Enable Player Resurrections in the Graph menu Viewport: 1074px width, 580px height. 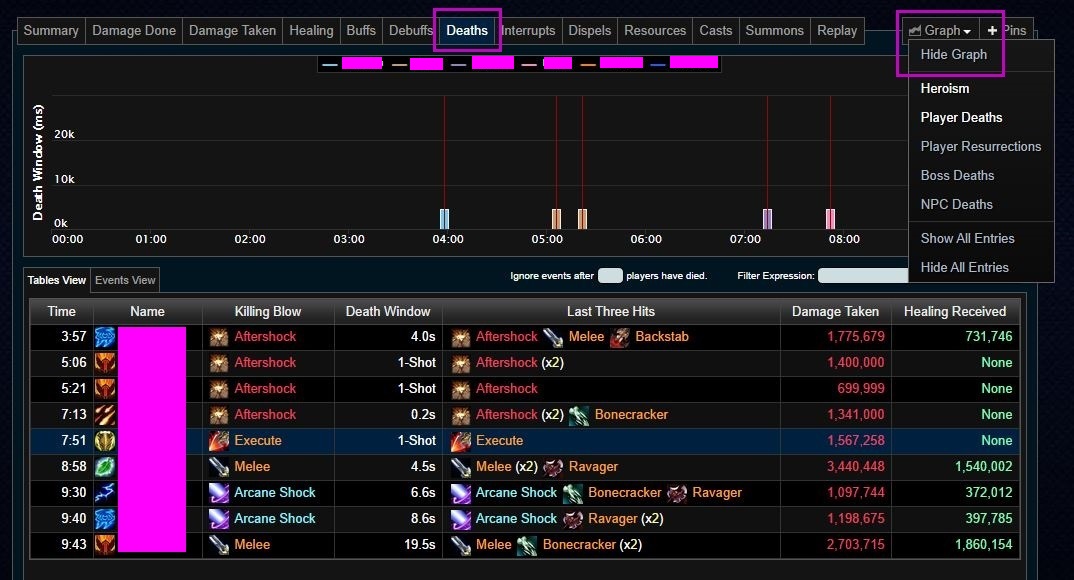[x=980, y=146]
